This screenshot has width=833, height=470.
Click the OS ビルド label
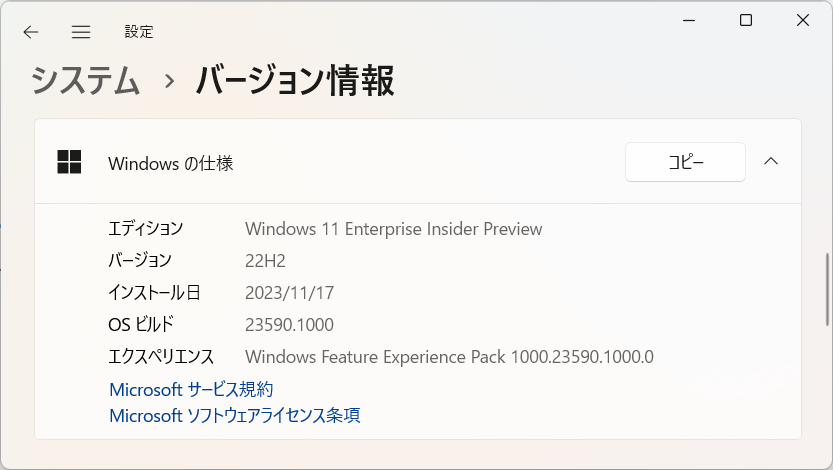pyautogui.click(x=141, y=324)
